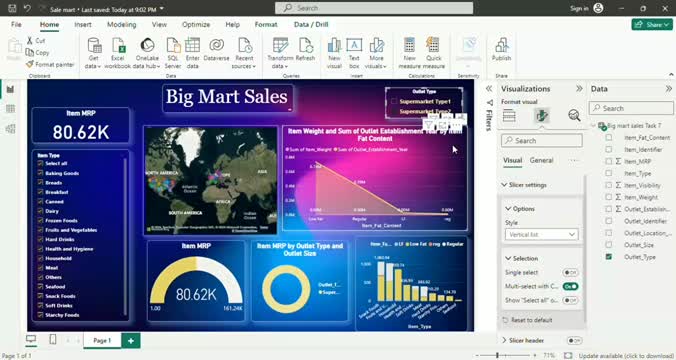
Task: Add a new page with plus button
Action: 131,341
